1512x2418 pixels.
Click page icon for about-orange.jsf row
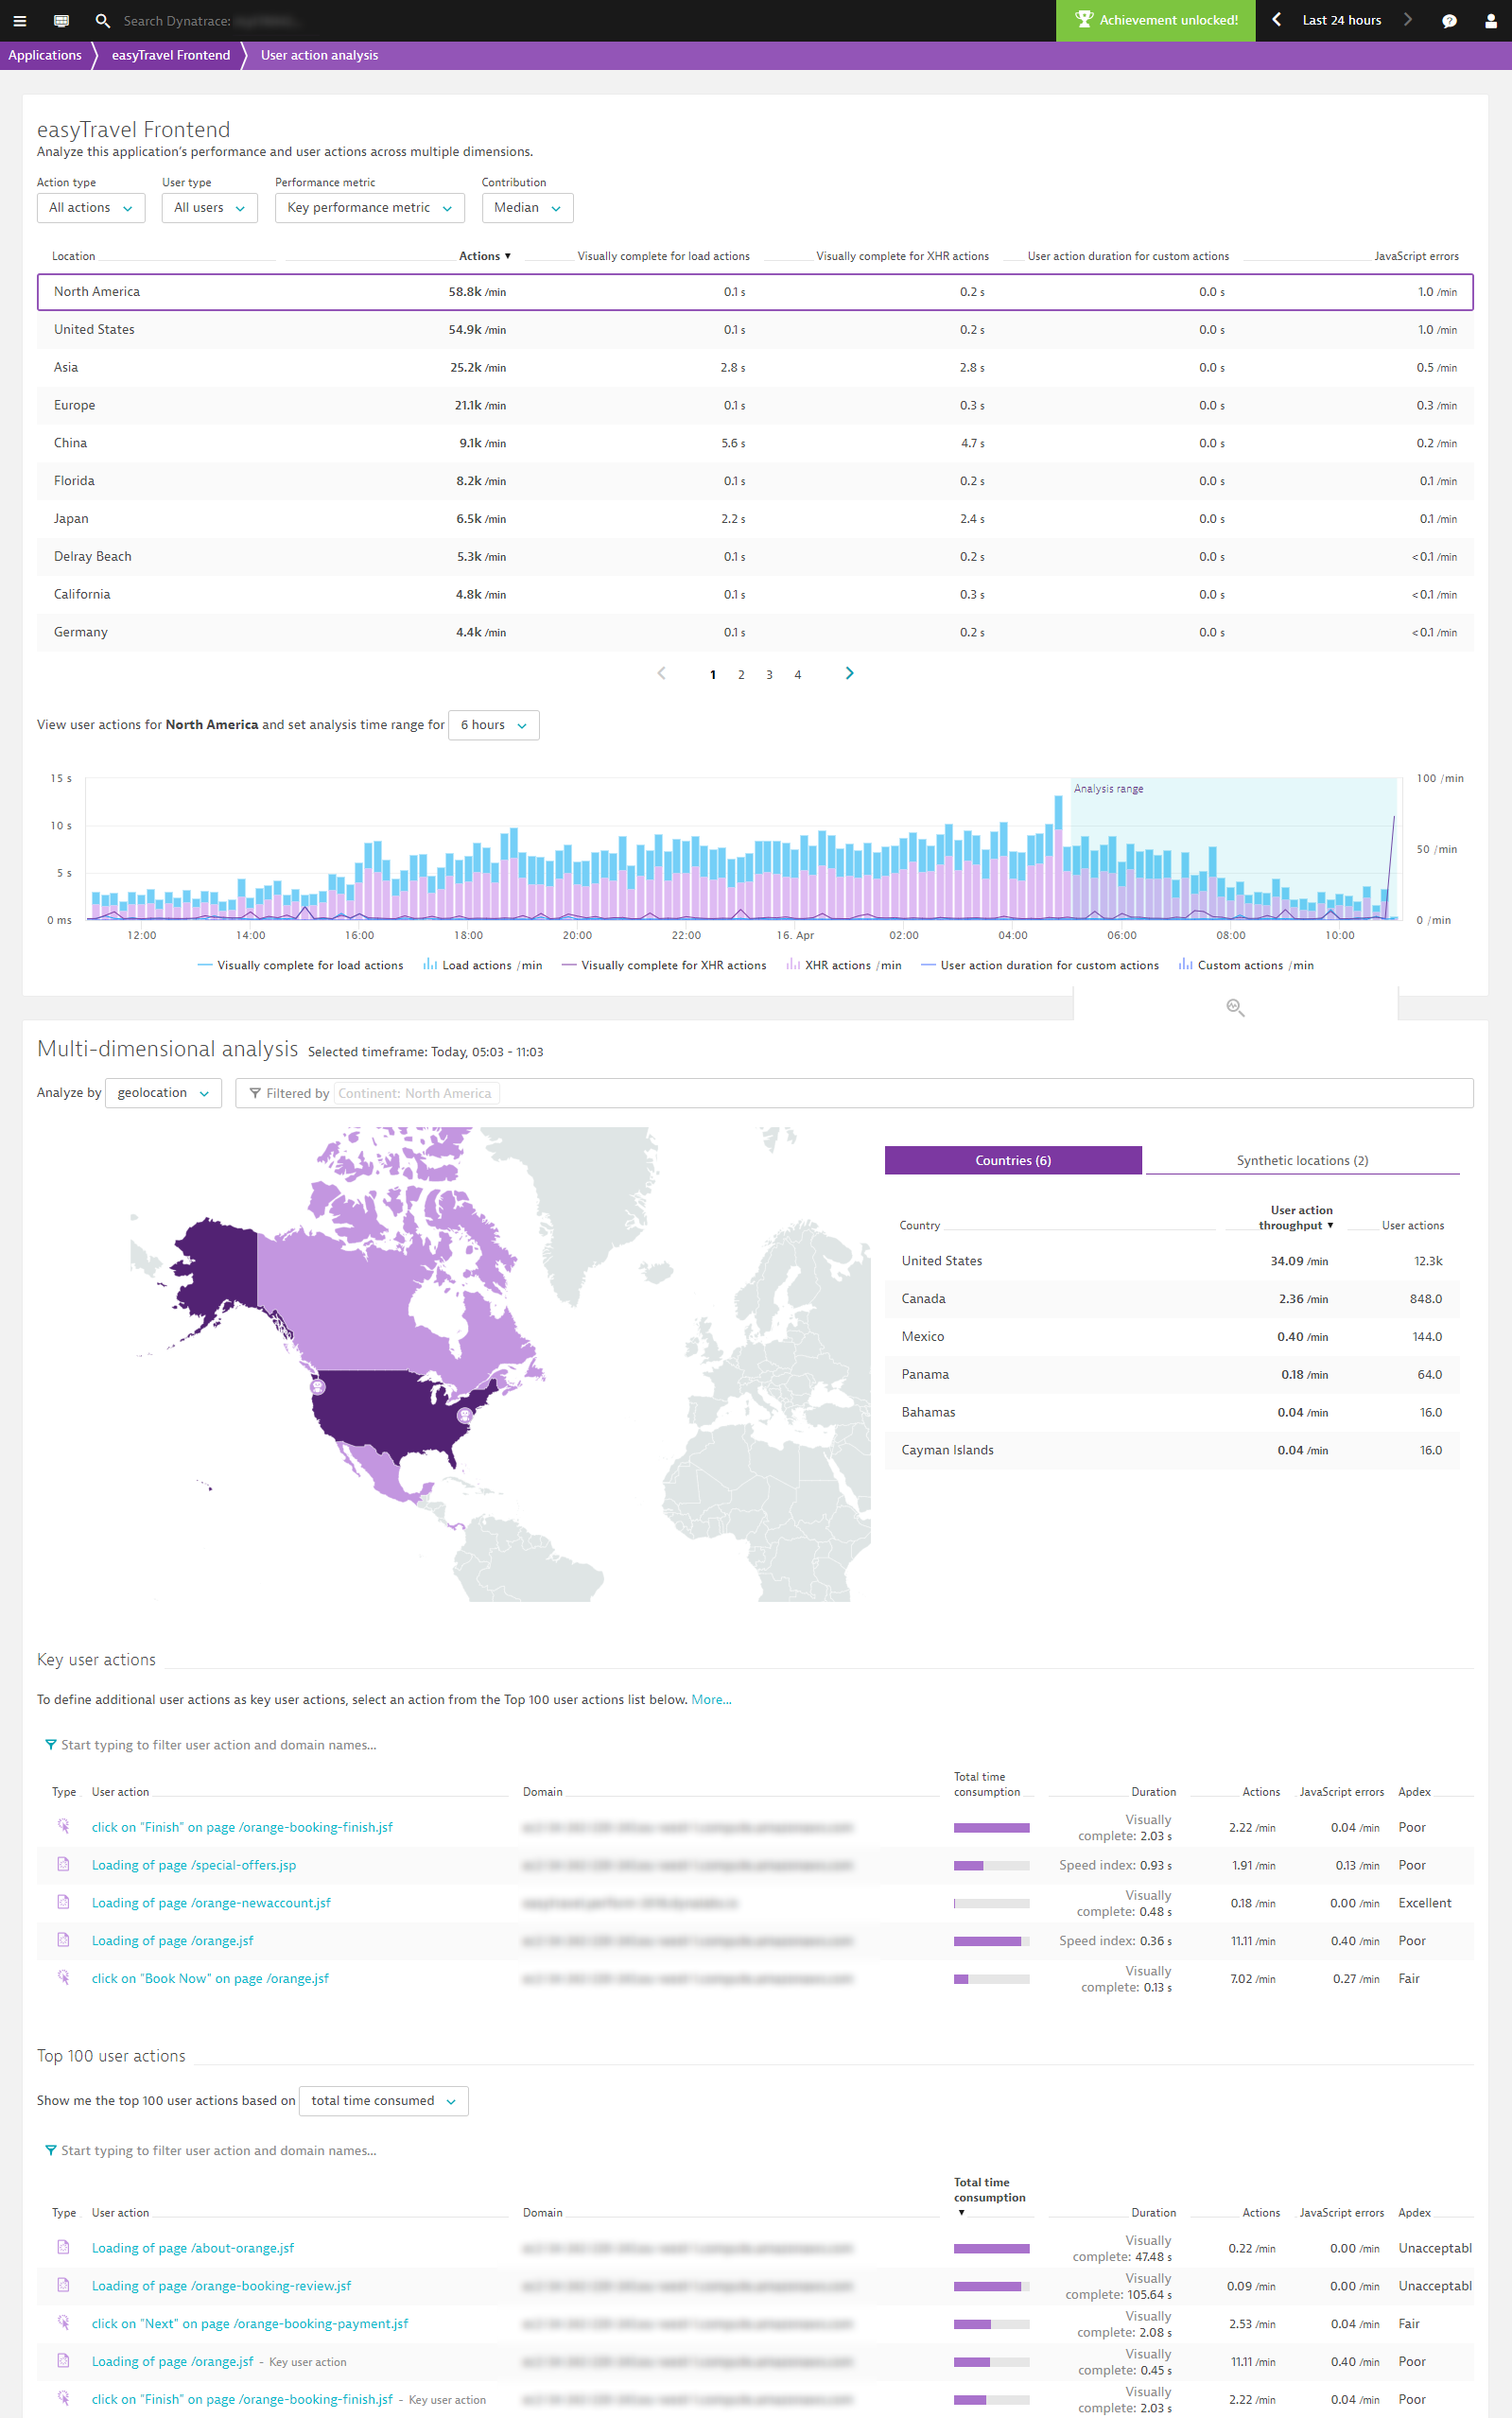63,2247
